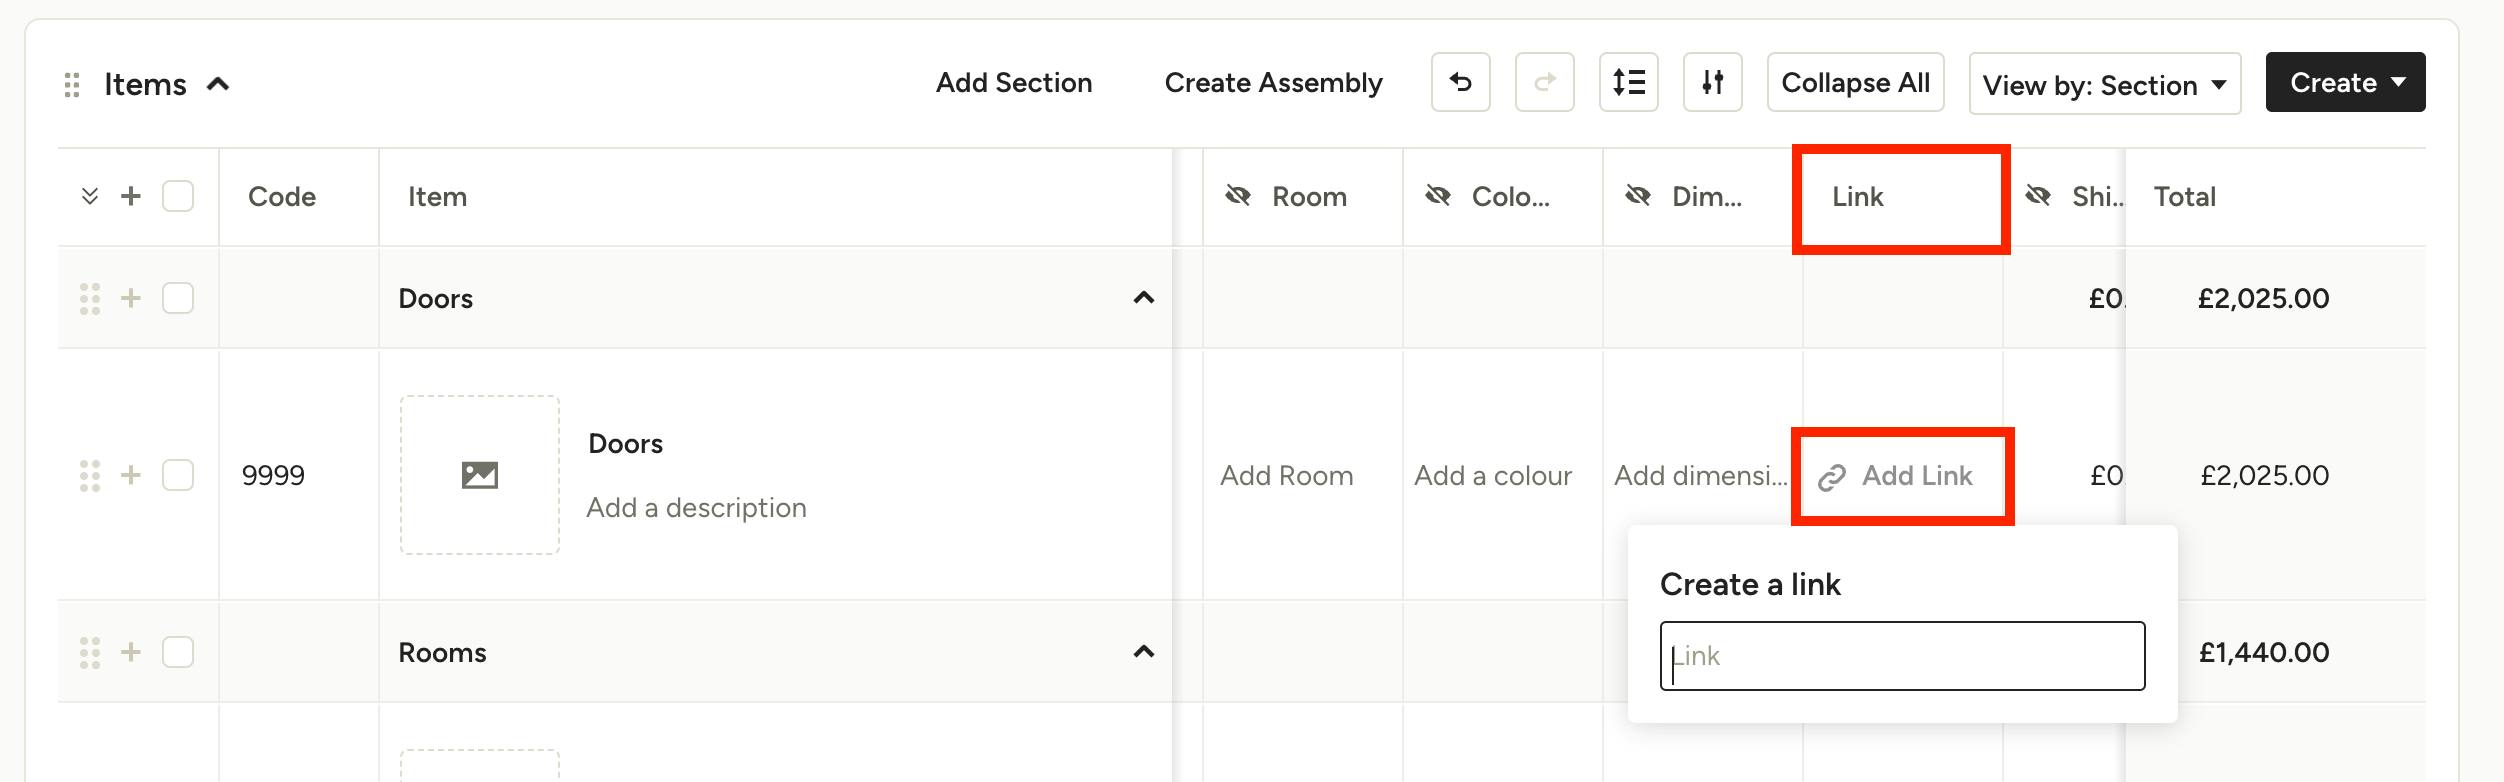Click the redo arrow icon
The image size is (2504, 782).
click(x=1544, y=82)
